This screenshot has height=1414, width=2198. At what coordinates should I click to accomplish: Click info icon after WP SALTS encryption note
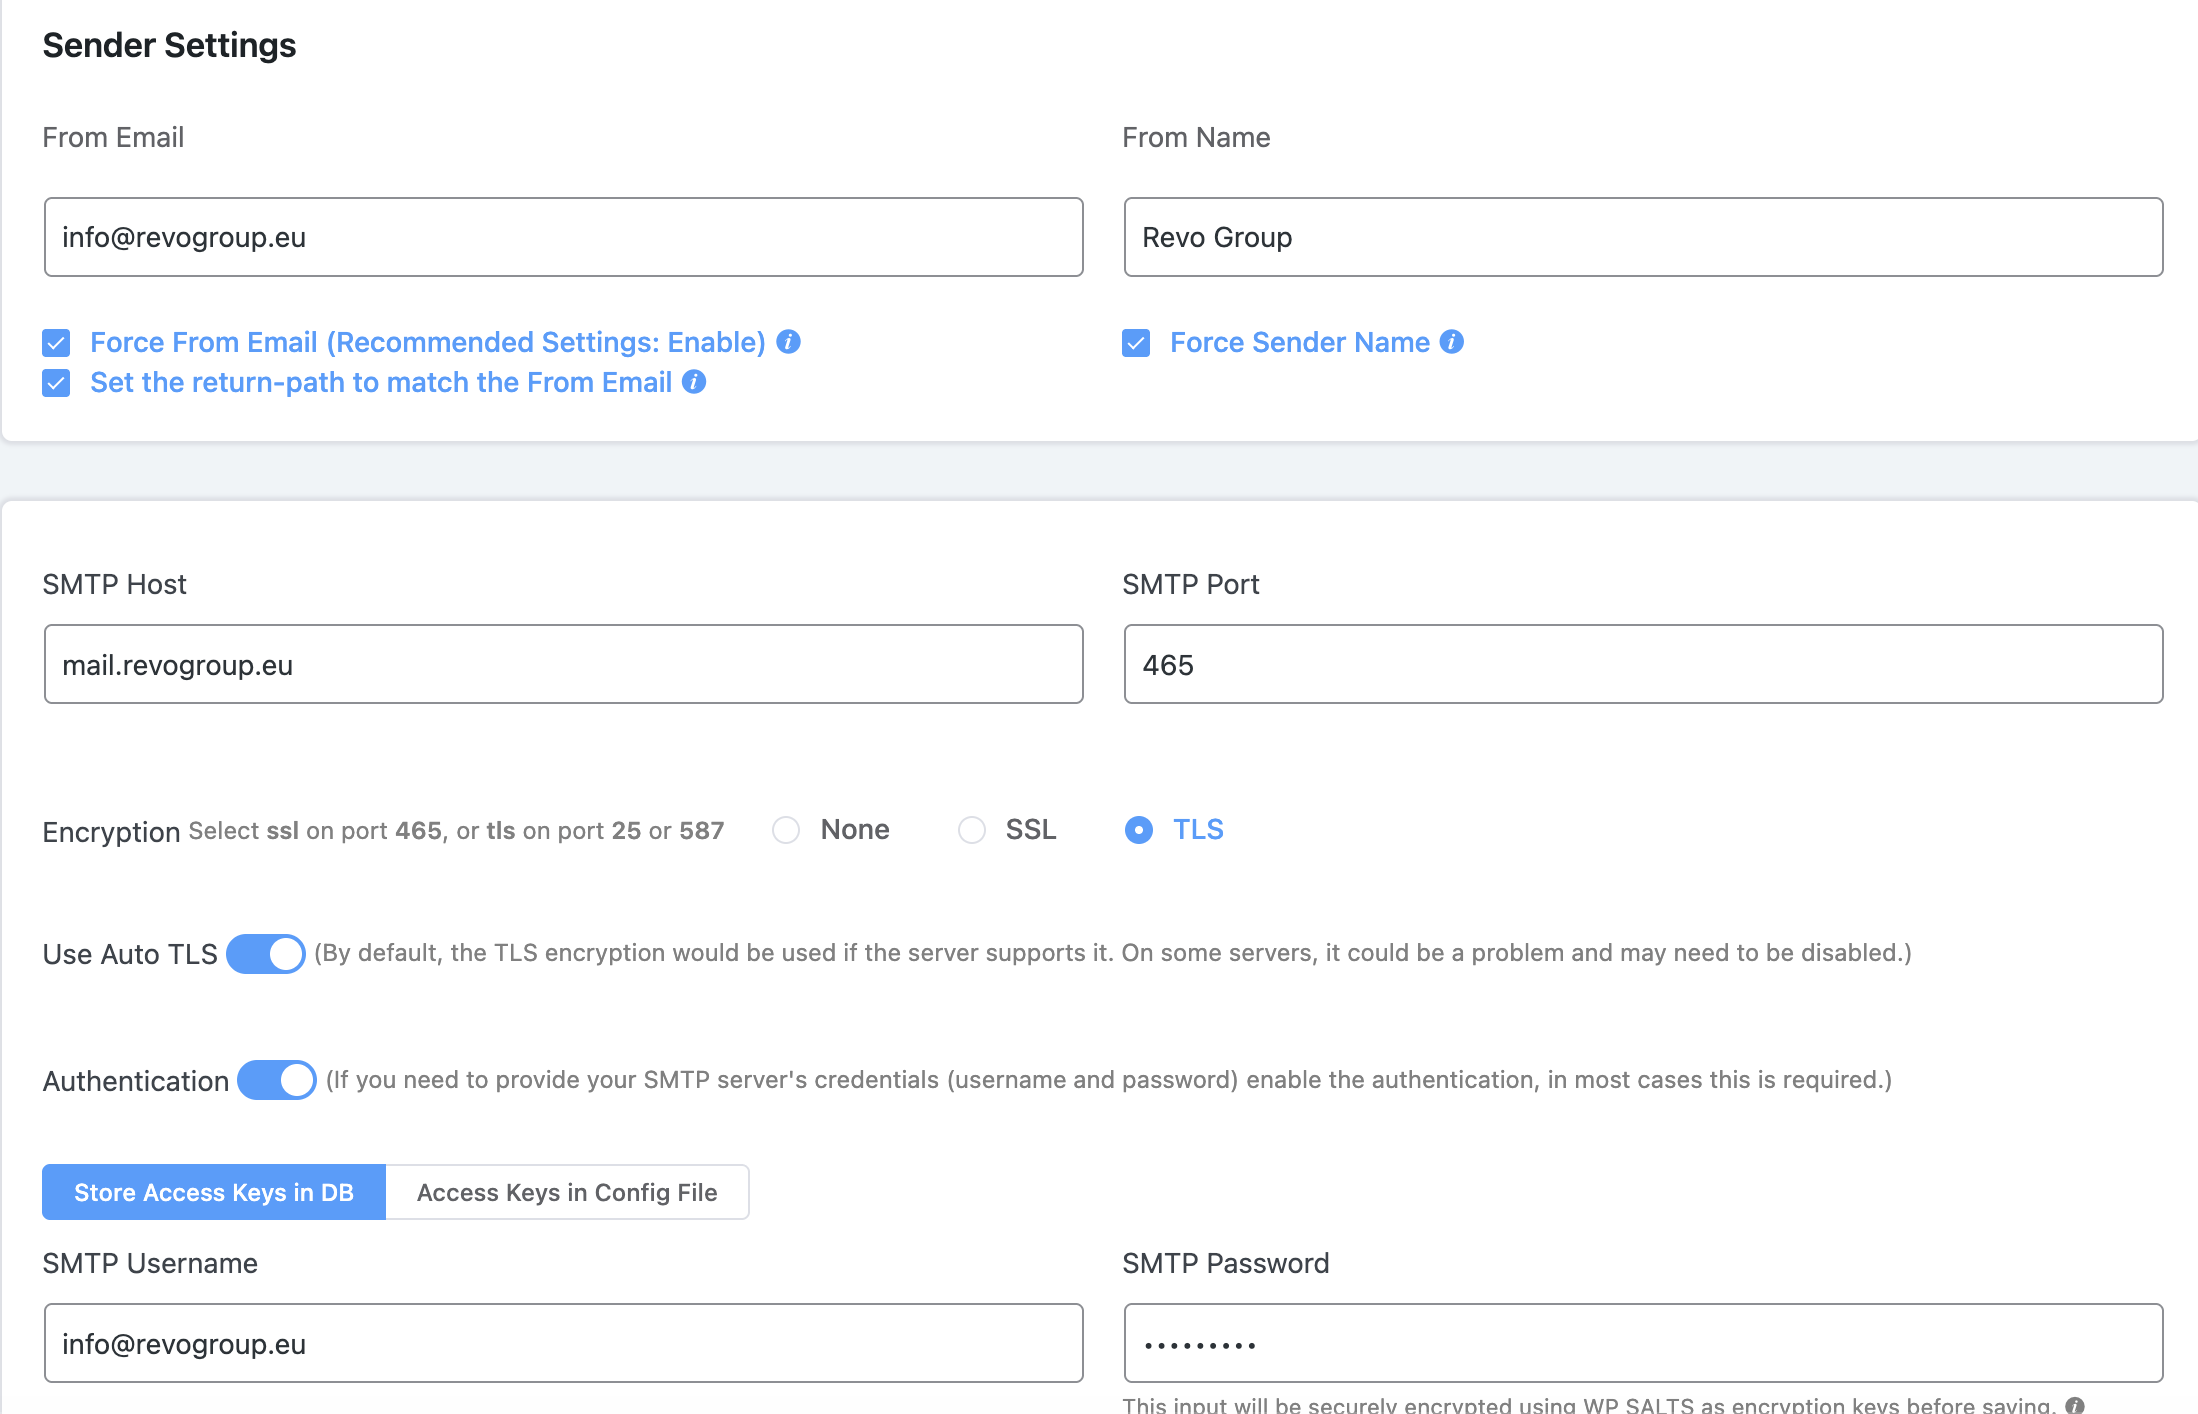tap(2075, 1405)
